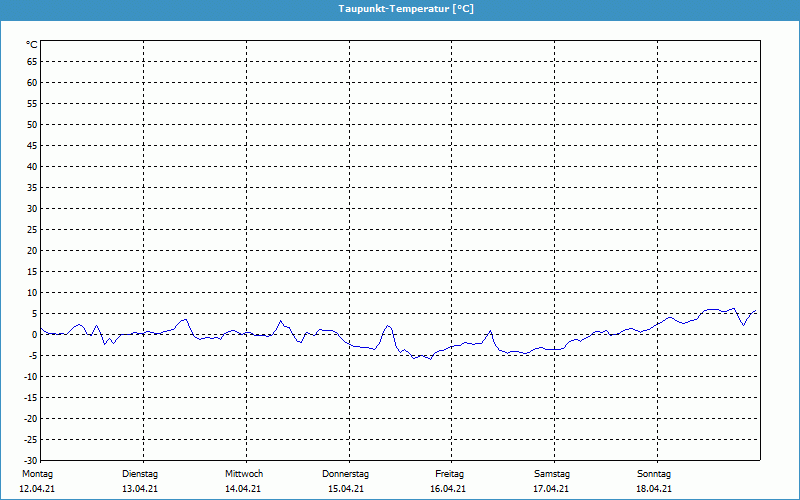Select the Dienstag day label
Screen dimensions: 800x500
pyautogui.click(x=140, y=474)
